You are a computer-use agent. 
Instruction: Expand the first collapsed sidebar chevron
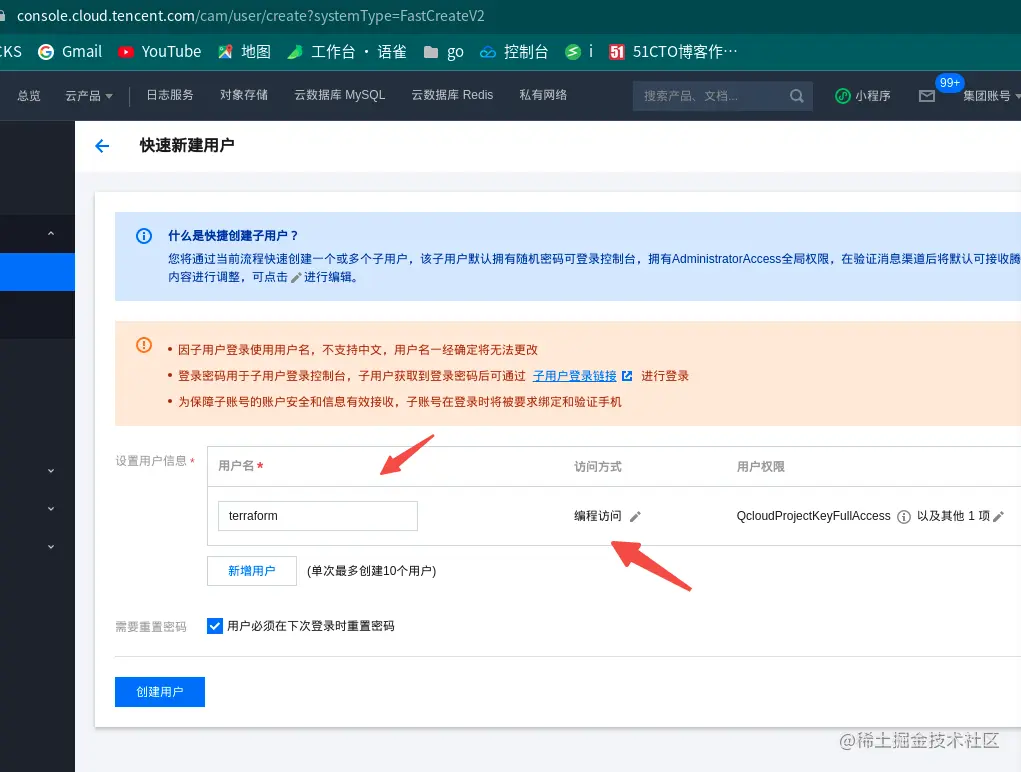(51, 471)
